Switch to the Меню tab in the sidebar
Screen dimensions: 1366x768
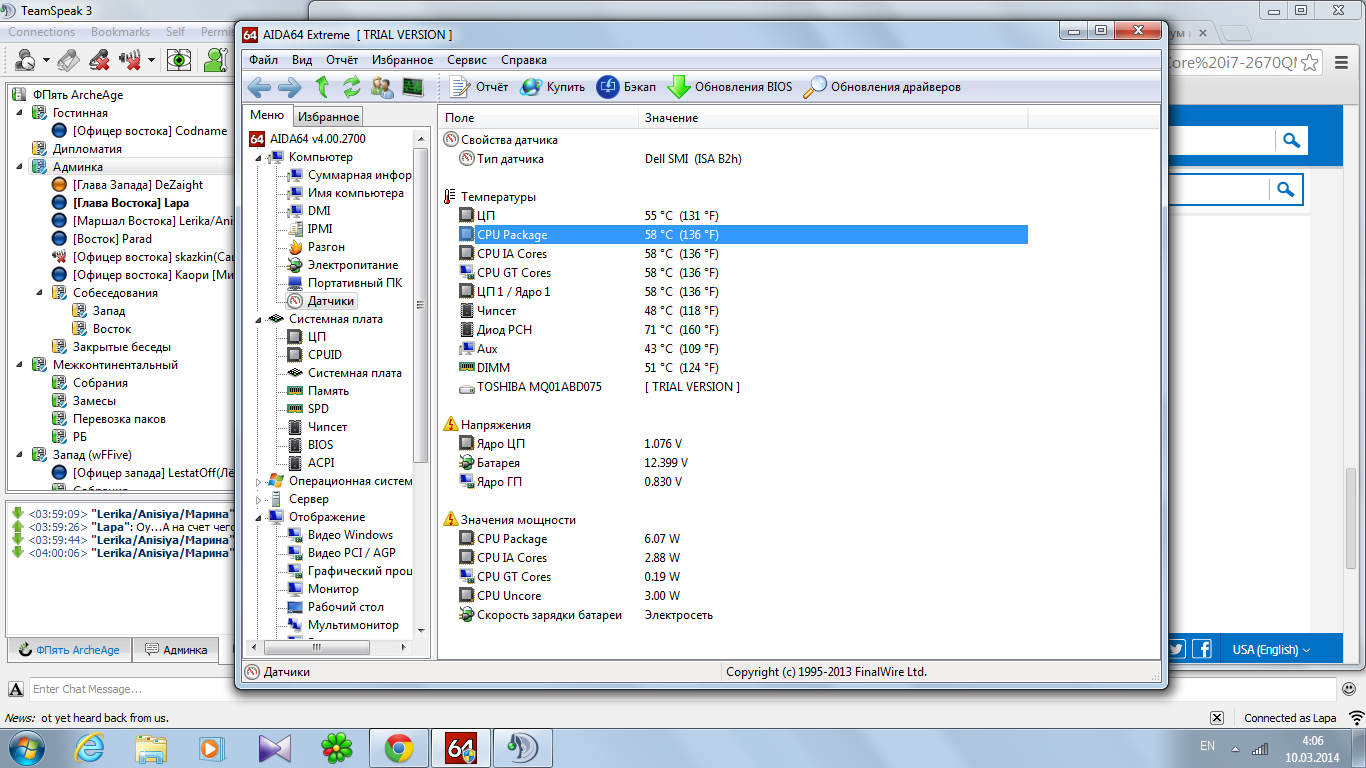click(x=267, y=116)
